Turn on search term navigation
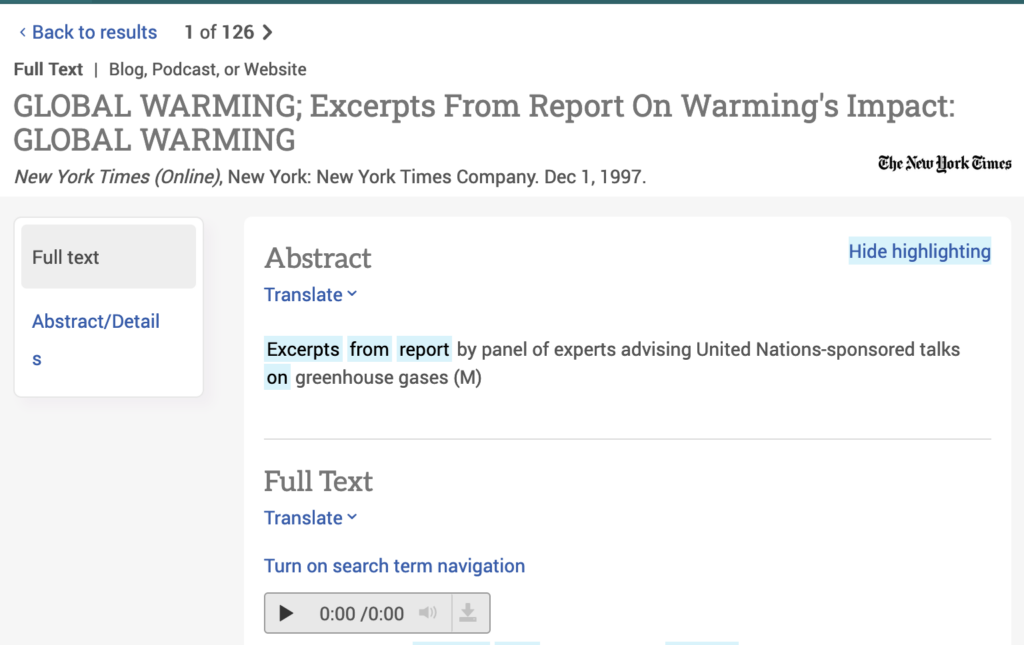This screenshot has height=645, width=1024. [x=394, y=566]
